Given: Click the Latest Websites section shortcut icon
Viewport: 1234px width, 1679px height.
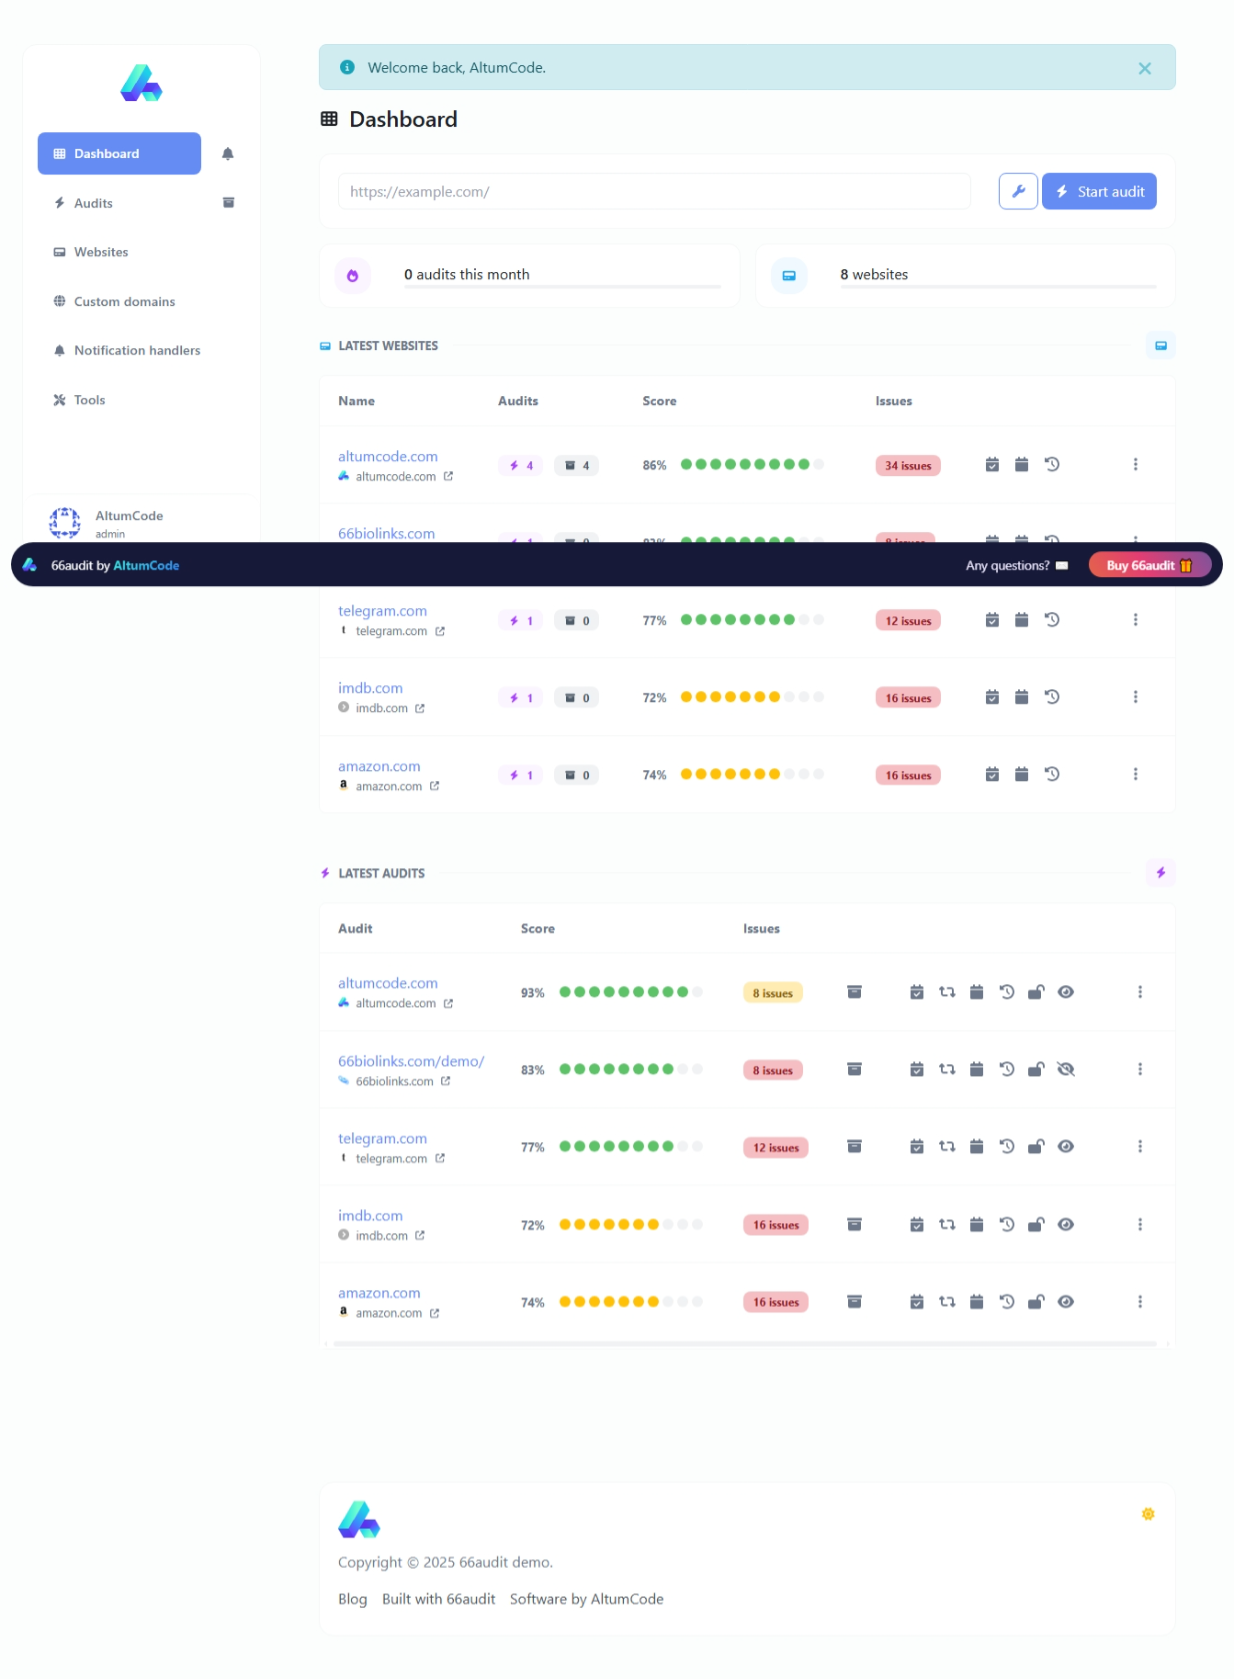Looking at the screenshot, I should [x=1160, y=346].
